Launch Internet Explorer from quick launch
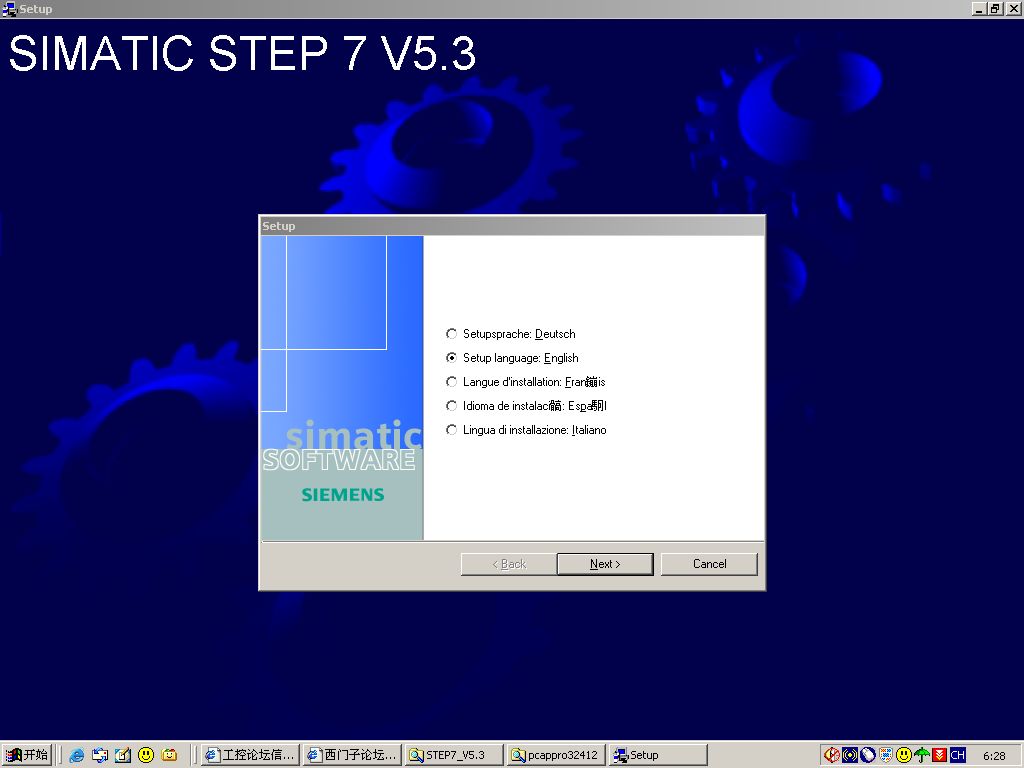The width and height of the screenshot is (1024, 768). 76,756
